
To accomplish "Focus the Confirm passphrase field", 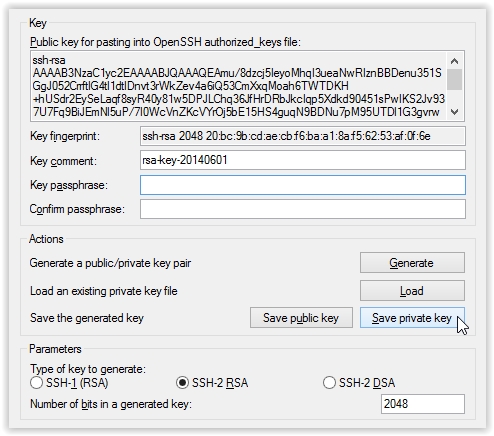I will [303, 209].
